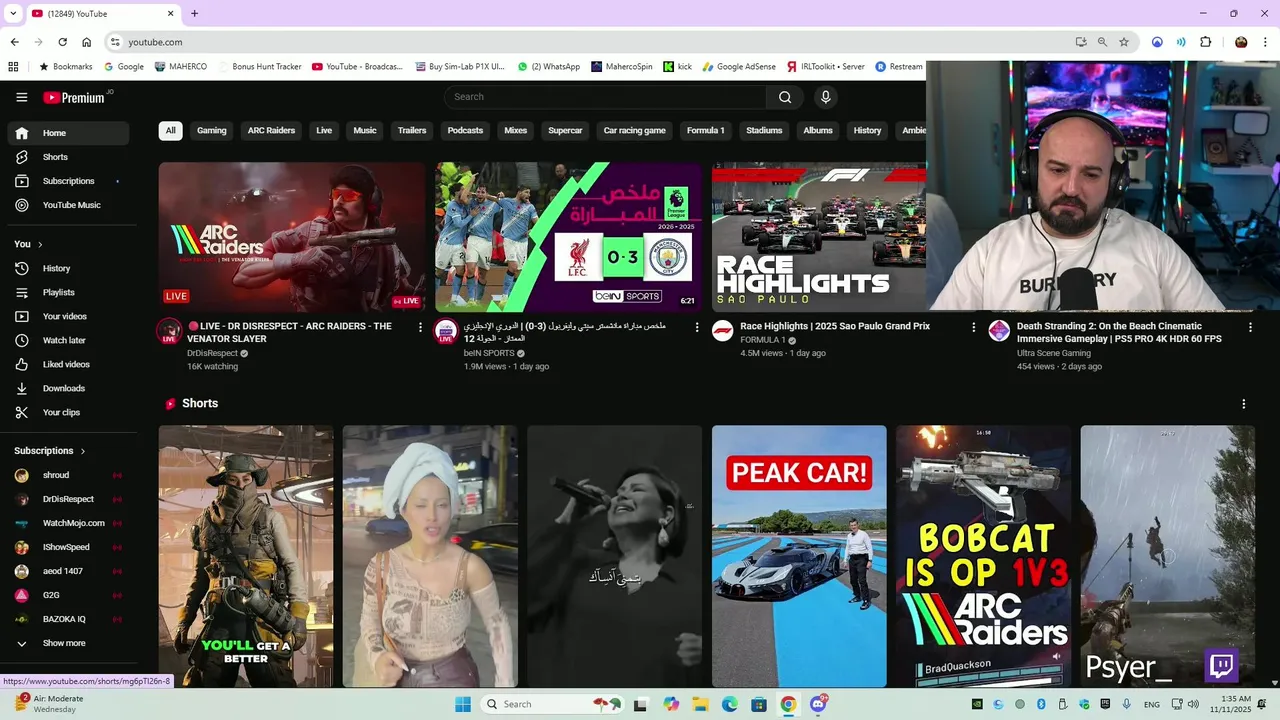Reload the page with refresh button

[x=62, y=42]
